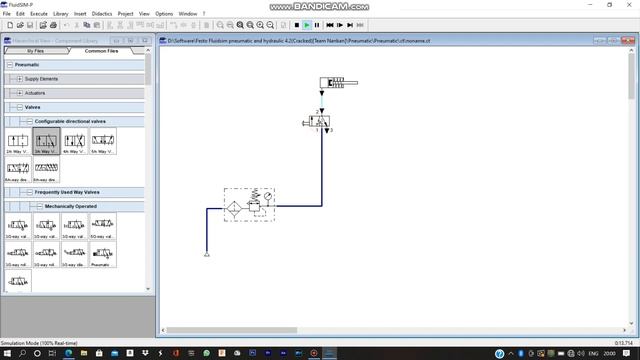Select the 4/n Way Valve library symbol

click(x=74, y=141)
